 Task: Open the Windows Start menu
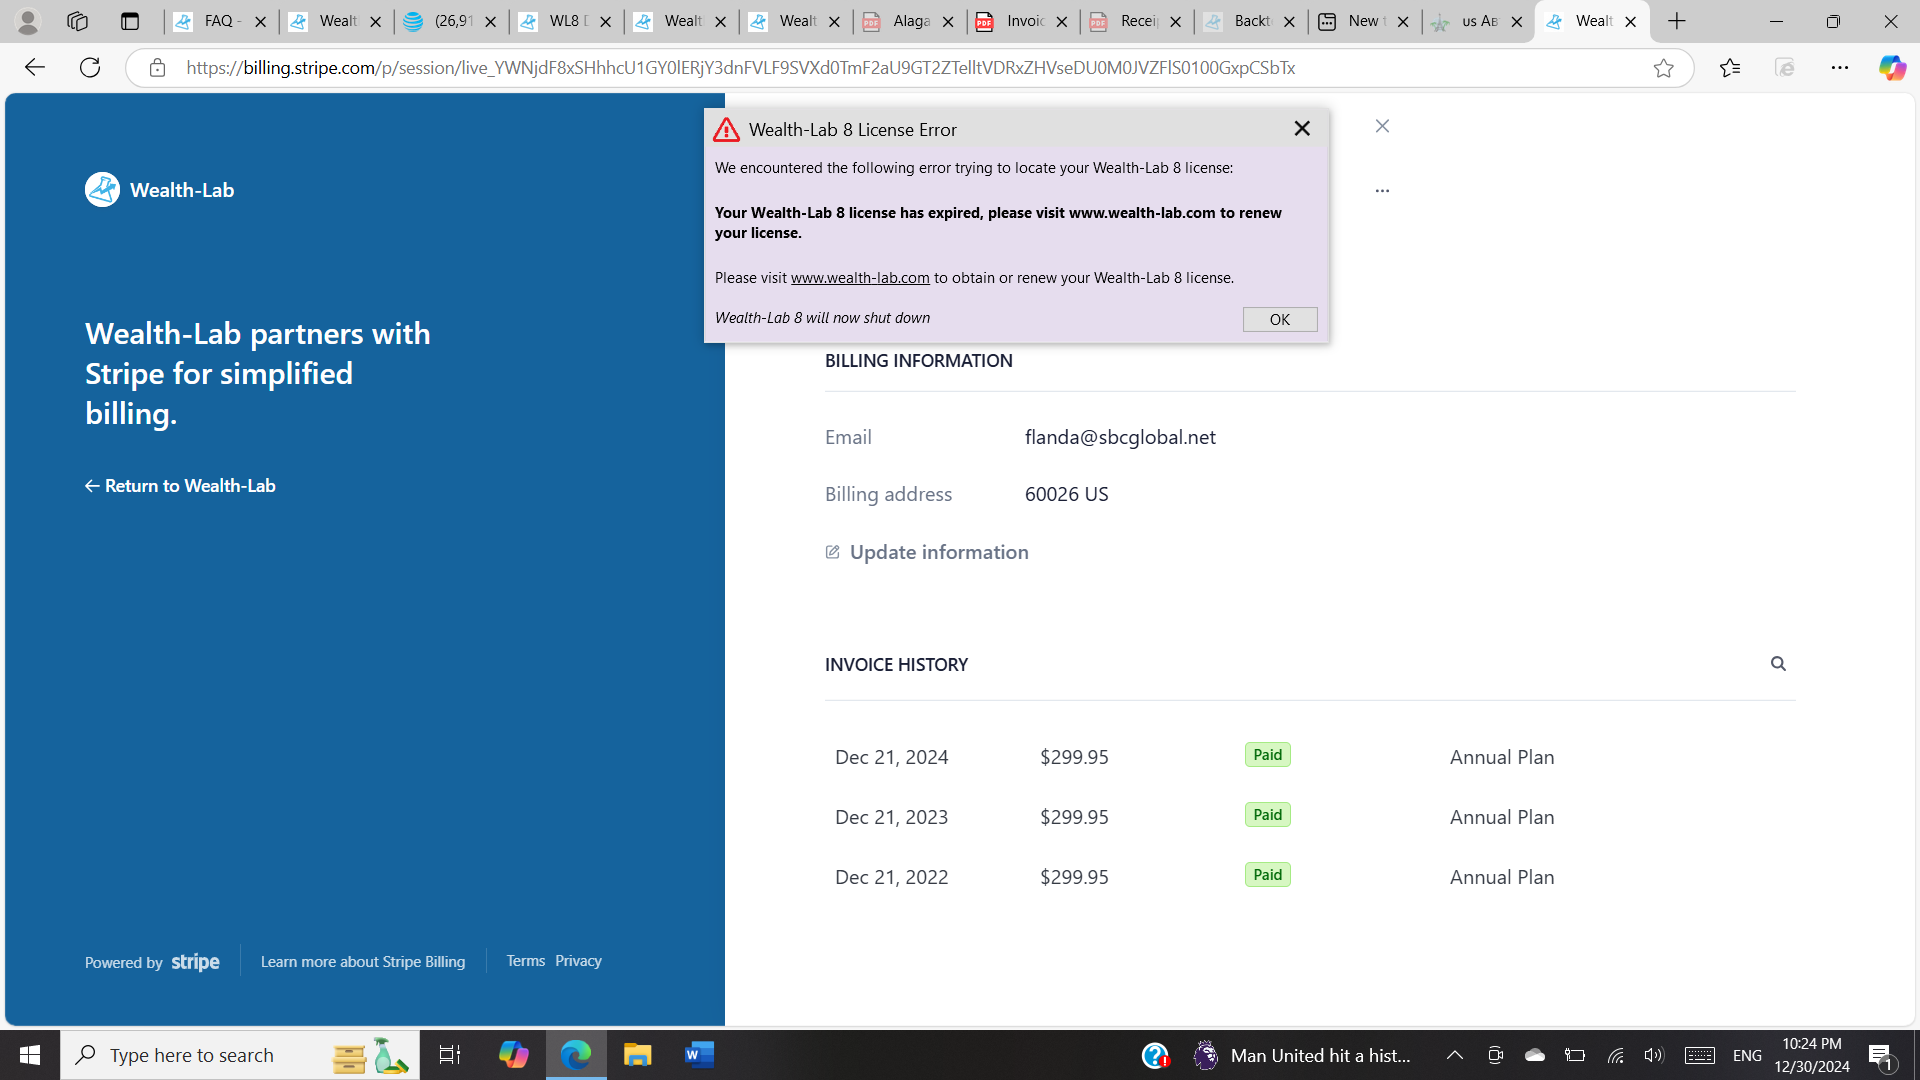point(30,1055)
